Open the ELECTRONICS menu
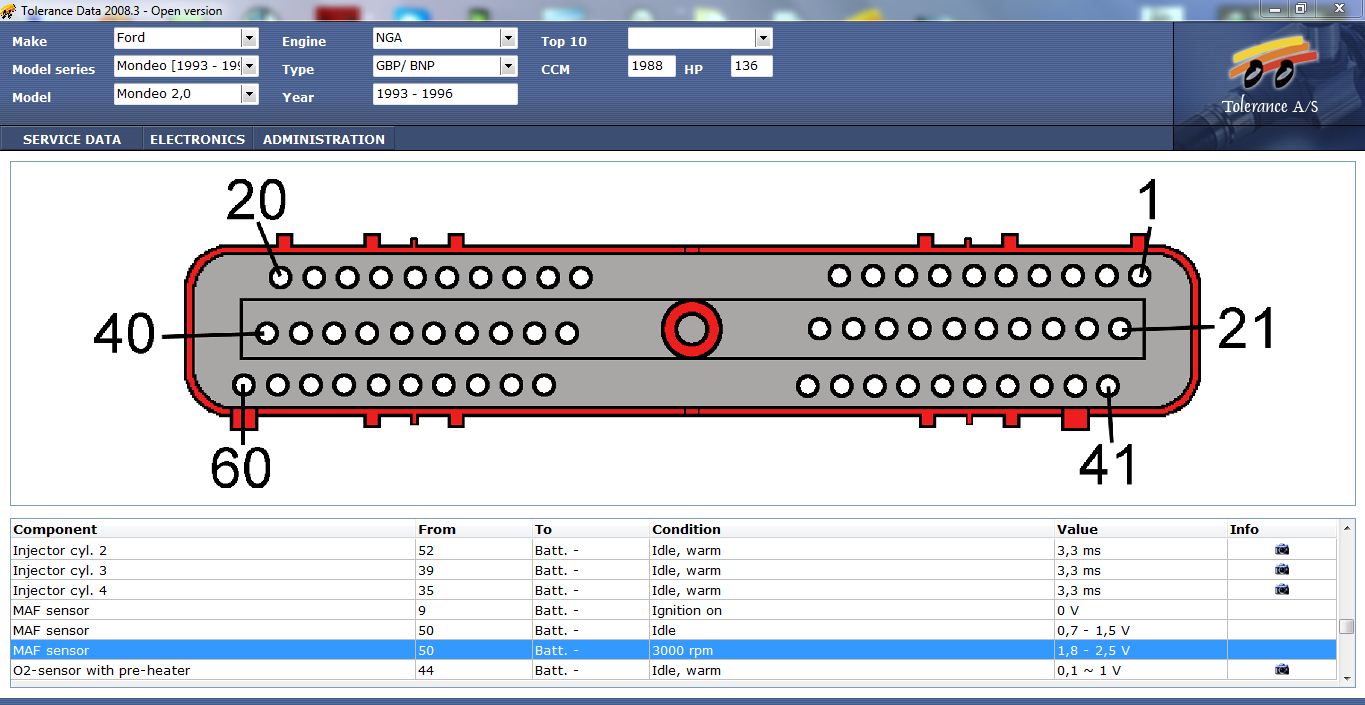Viewport: 1365px width, 705px height. tap(197, 139)
